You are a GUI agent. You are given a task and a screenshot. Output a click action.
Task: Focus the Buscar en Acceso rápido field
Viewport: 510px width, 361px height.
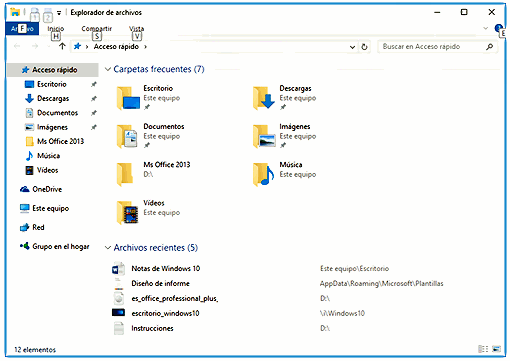click(x=437, y=47)
